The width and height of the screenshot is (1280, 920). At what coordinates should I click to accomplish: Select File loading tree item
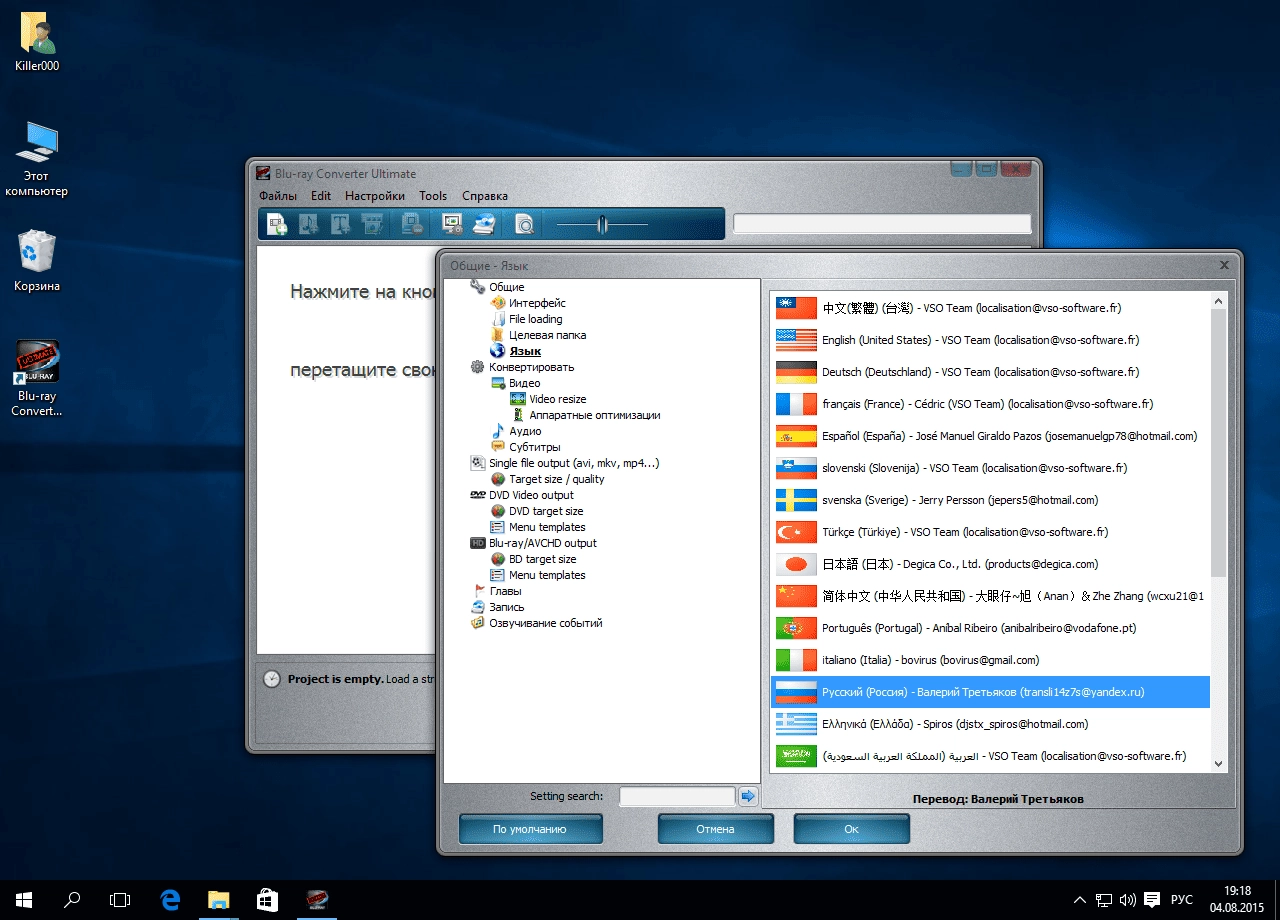pos(536,319)
